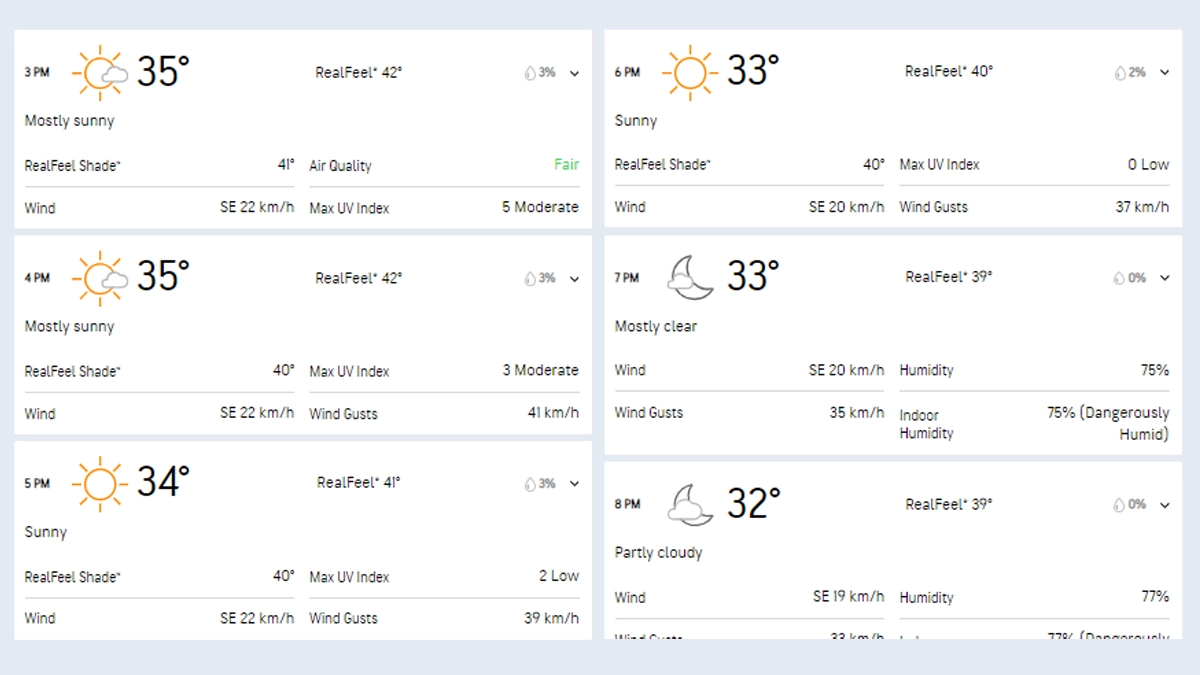Screen dimensions: 1200x675
Task: Collapse the 5 PM forecast chevron
Action: (x=574, y=484)
